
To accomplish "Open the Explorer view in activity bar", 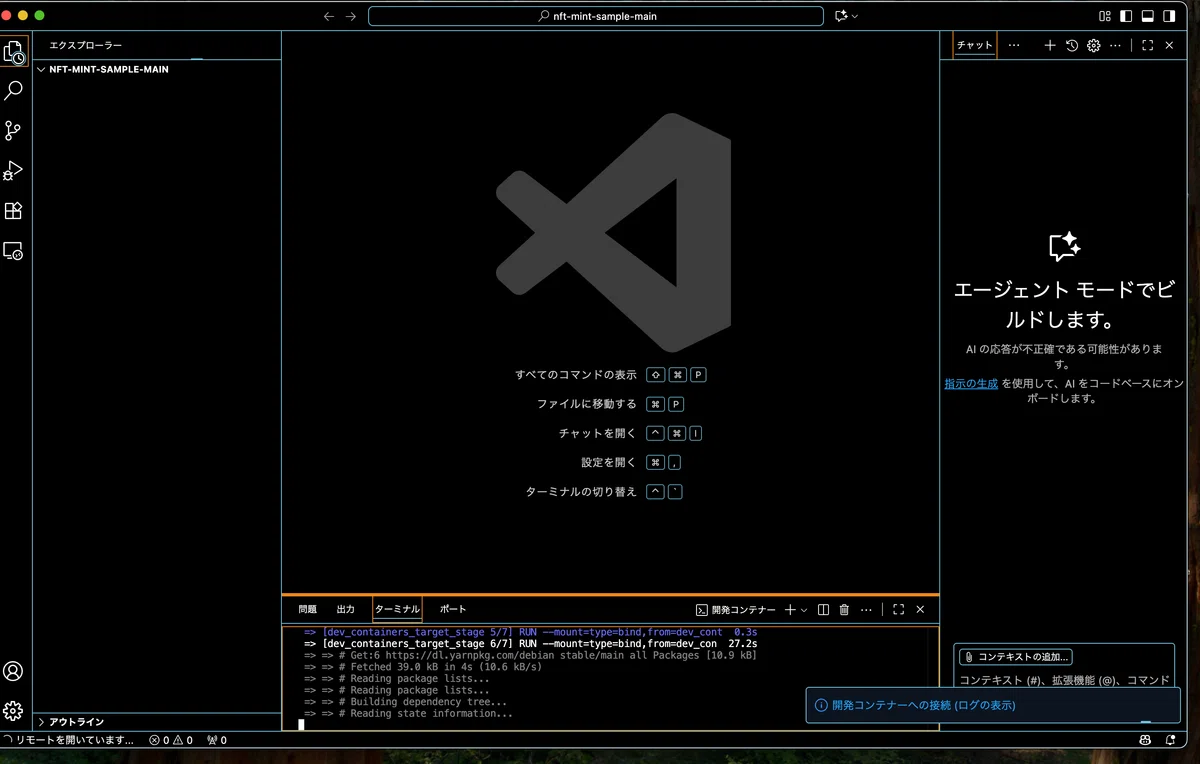I will pyautogui.click(x=13, y=51).
